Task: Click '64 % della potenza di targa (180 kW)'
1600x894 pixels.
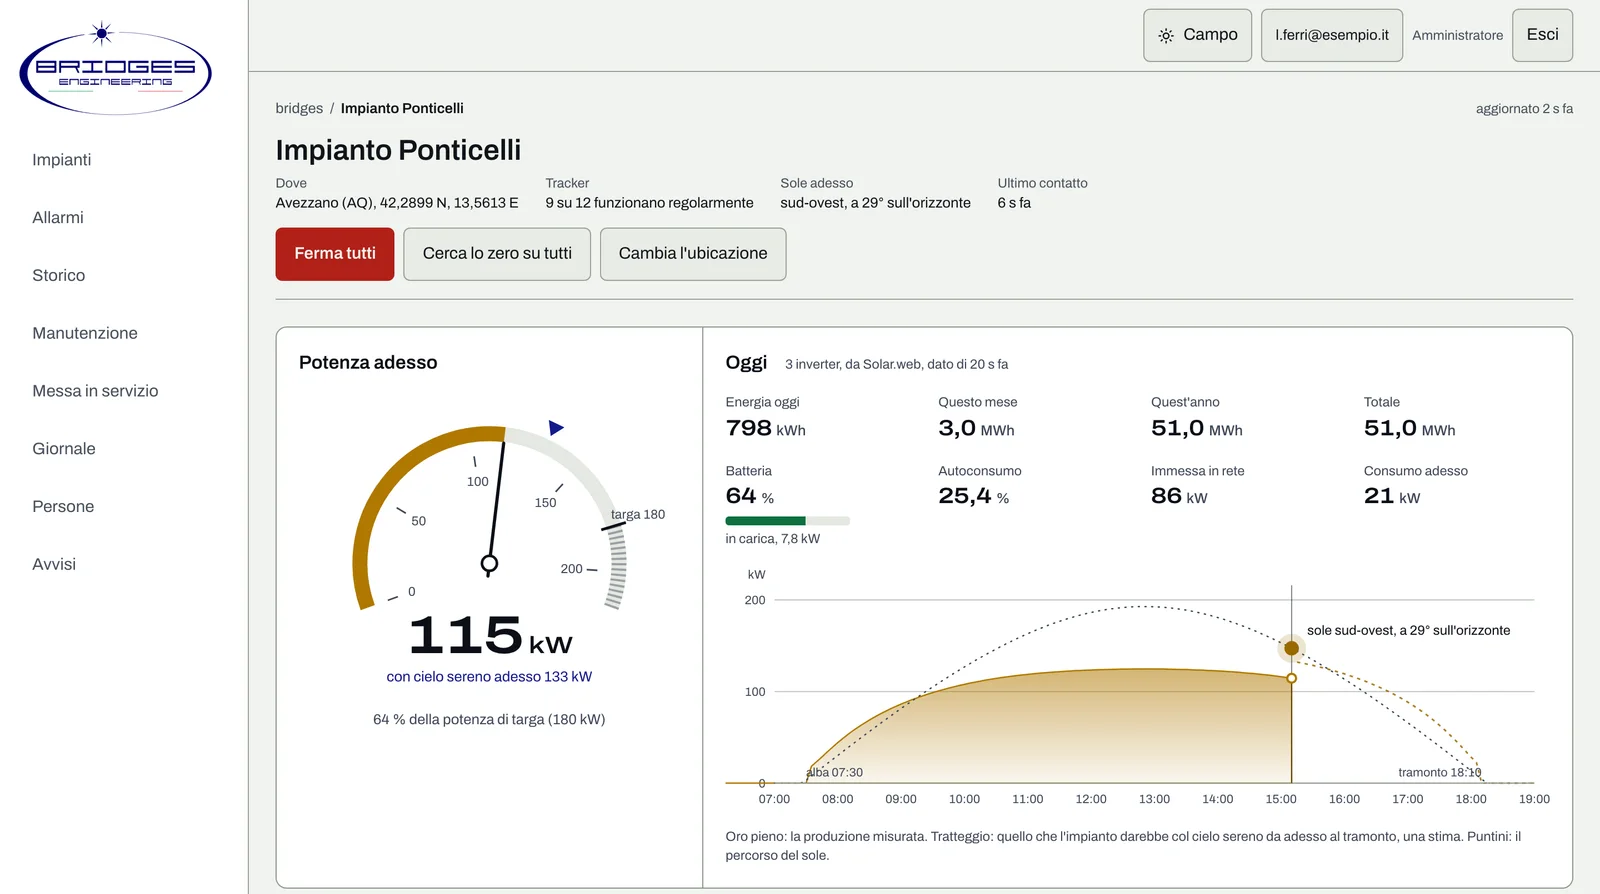Action: click(489, 720)
